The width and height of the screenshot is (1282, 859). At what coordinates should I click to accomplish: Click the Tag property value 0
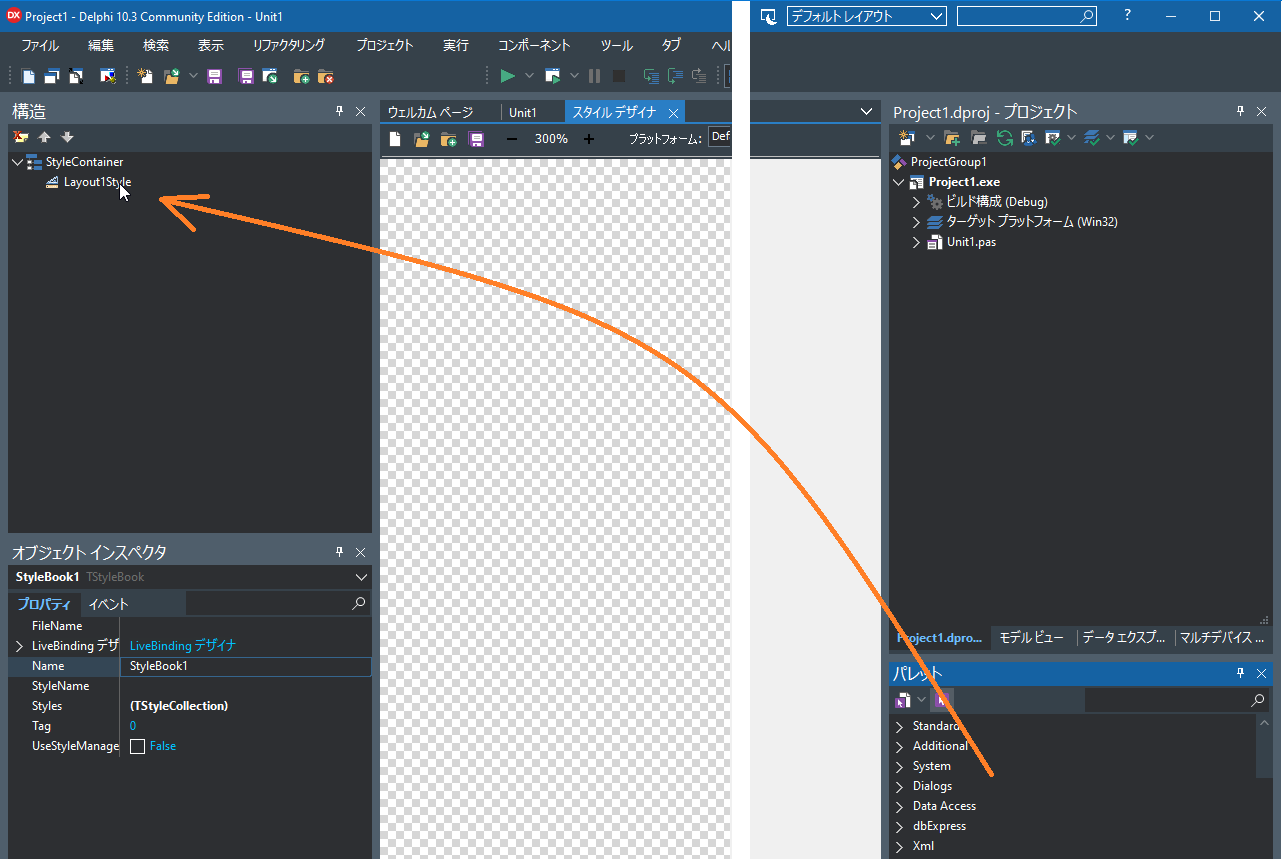point(133,726)
